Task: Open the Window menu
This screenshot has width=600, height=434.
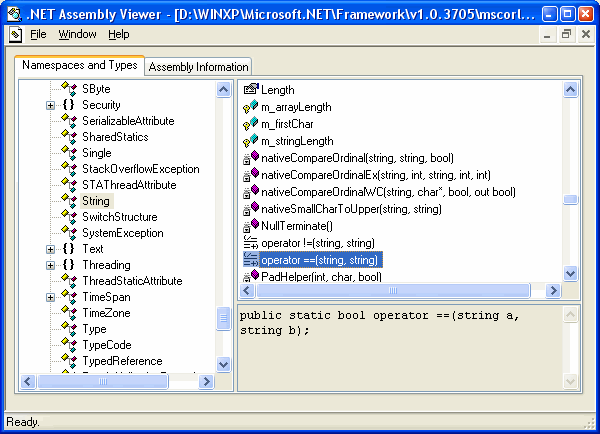Action: pyautogui.click(x=77, y=34)
